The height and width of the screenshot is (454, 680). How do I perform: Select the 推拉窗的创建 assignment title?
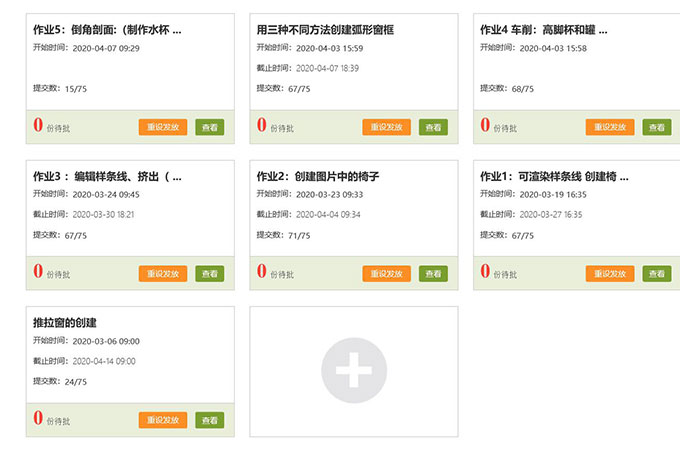point(65,322)
